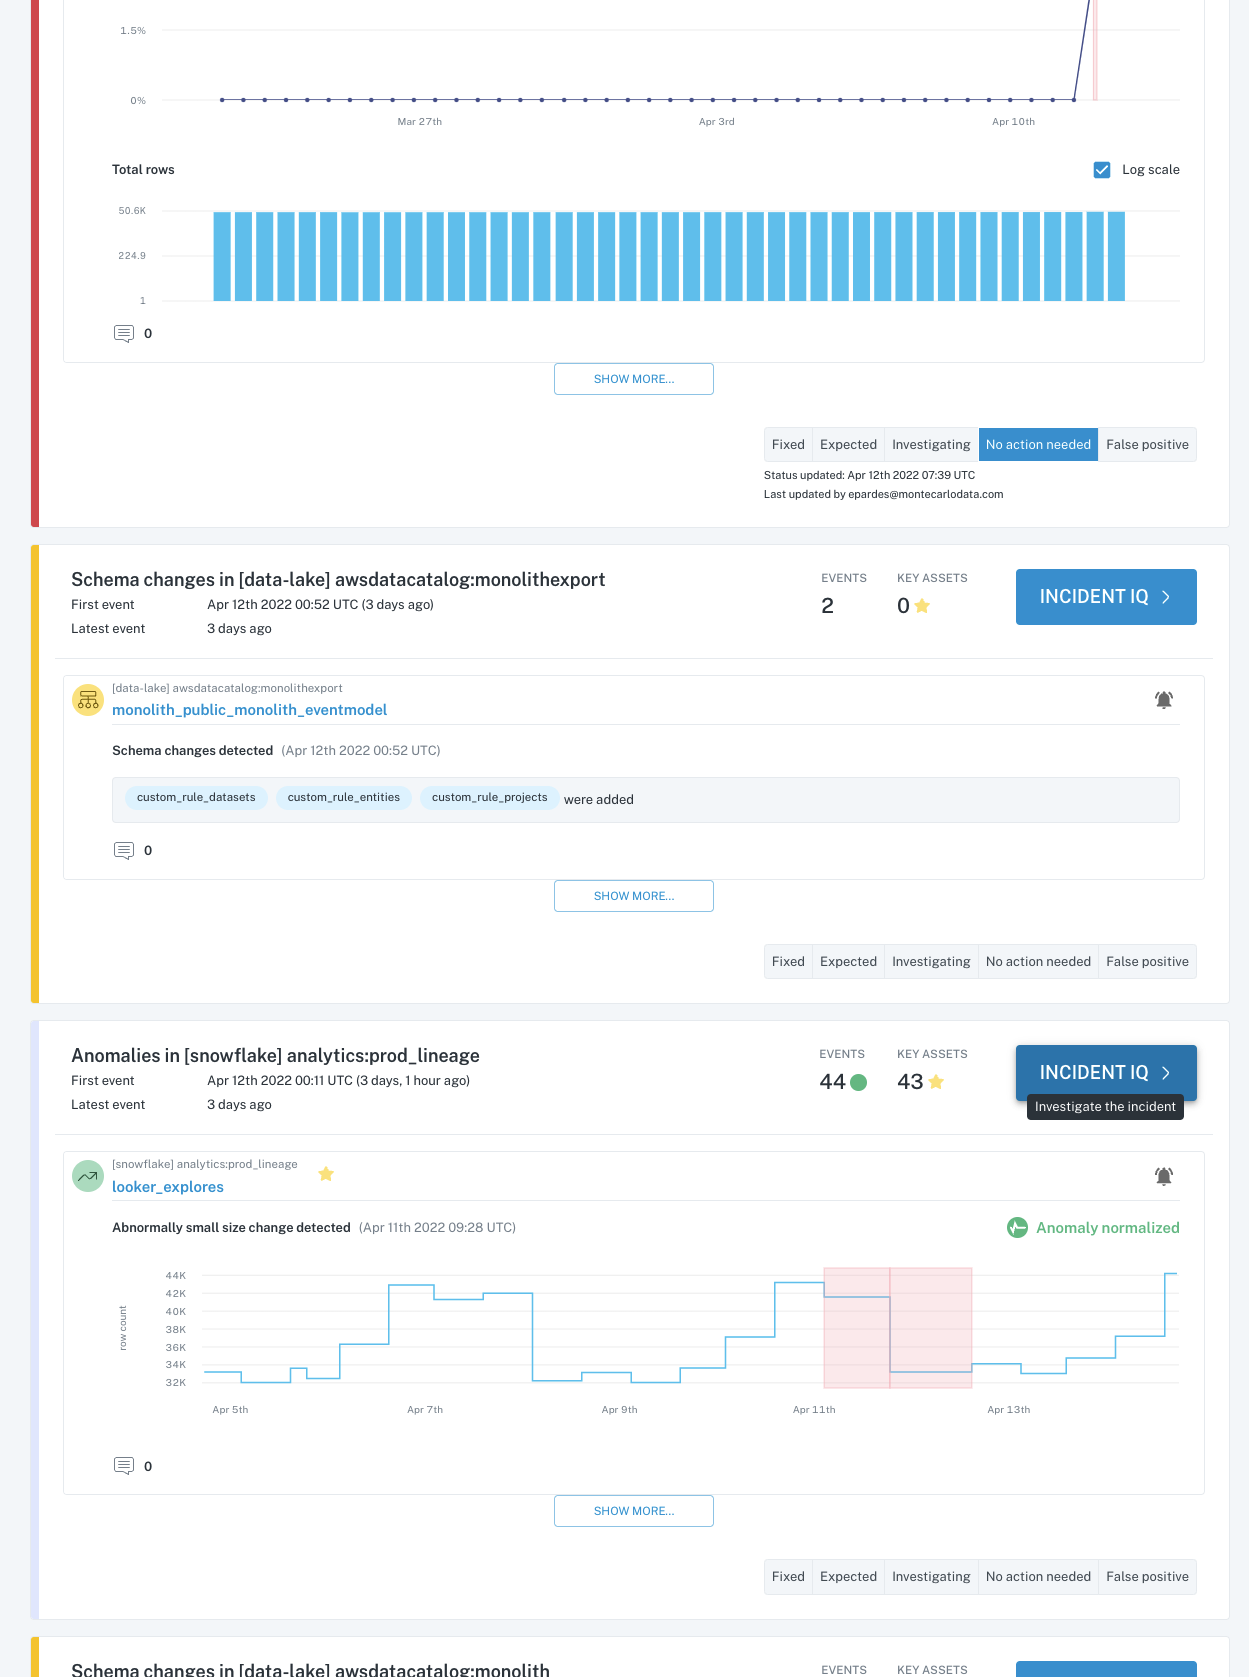Set monolithexport incident to Investigating
This screenshot has height=1677, width=1249.
(931, 962)
